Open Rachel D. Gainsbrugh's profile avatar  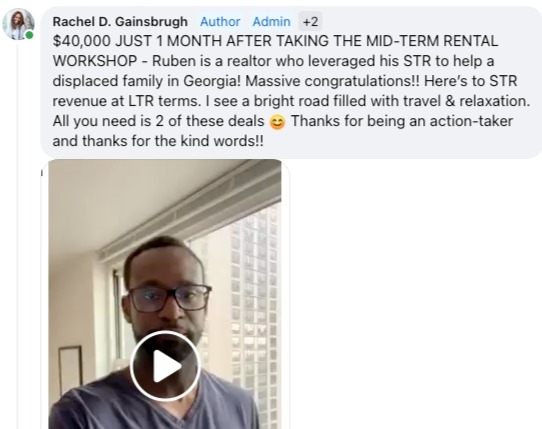[18, 24]
